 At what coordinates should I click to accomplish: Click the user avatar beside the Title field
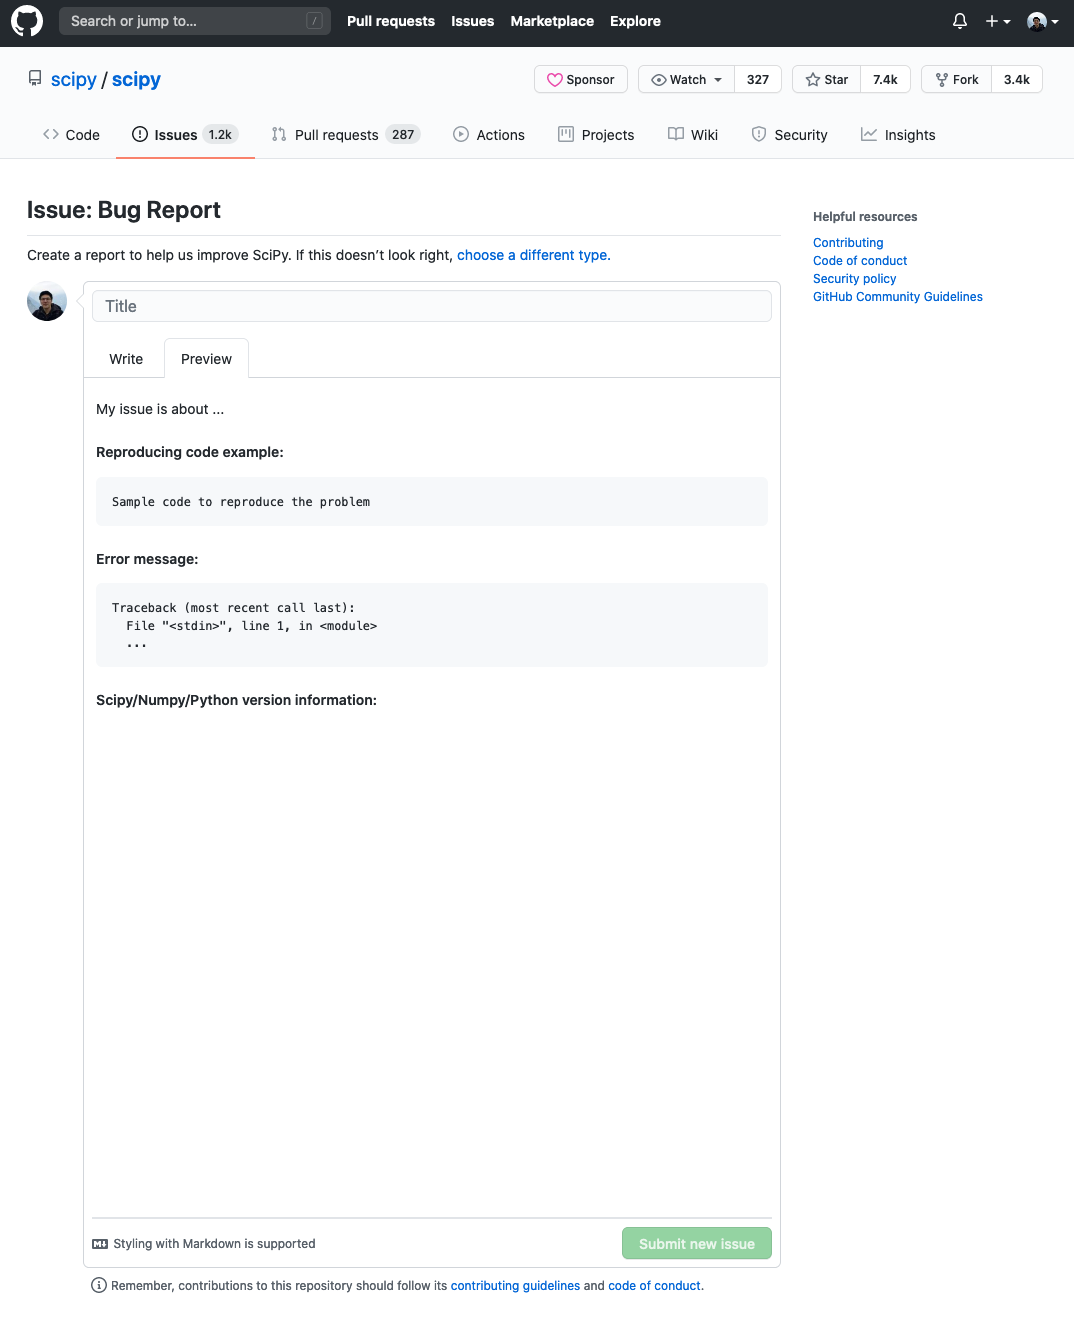[47, 301]
